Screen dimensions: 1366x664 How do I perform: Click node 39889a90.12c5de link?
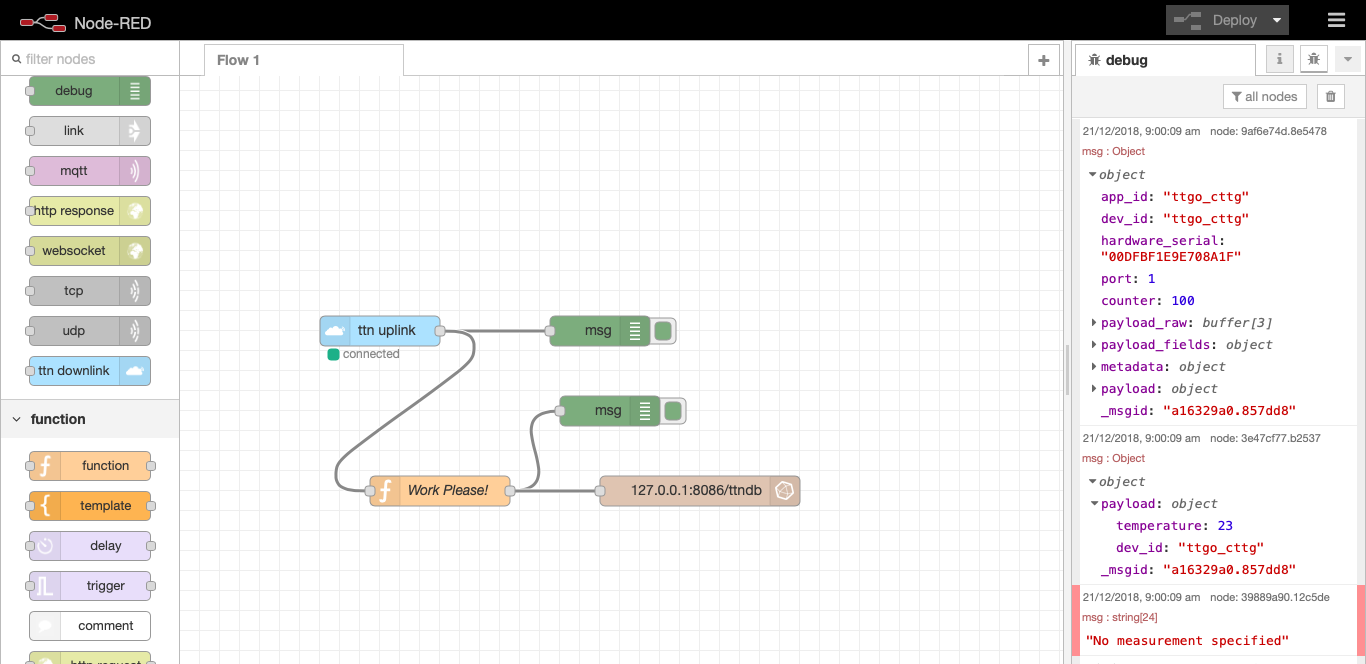pyautogui.click(x=1269, y=597)
